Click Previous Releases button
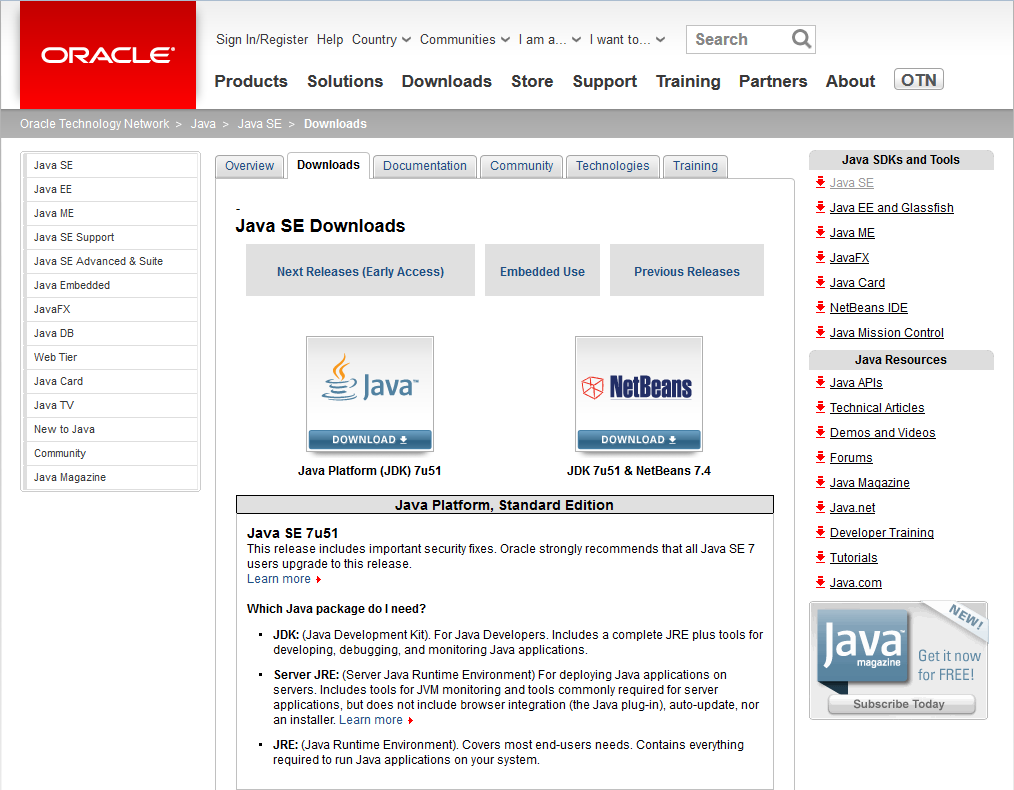The width and height of the screenshot is (1014, 790). 687,271
